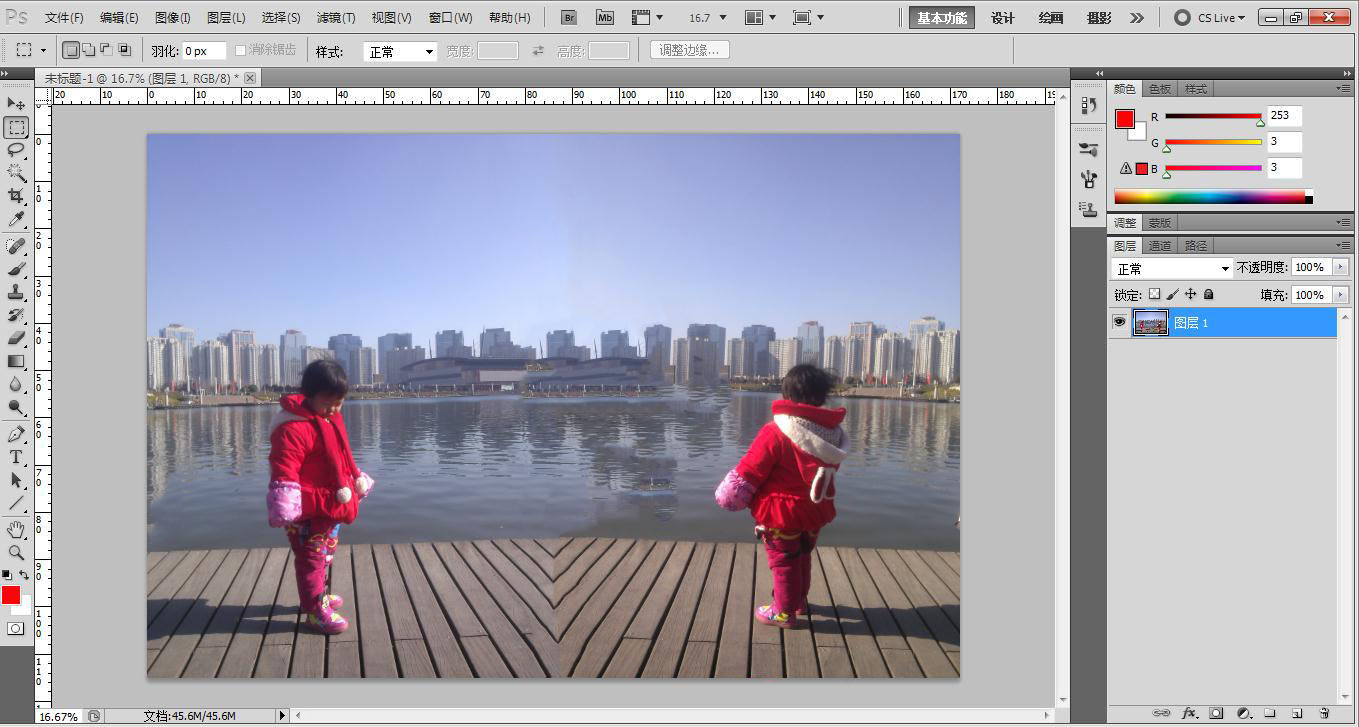
Task: Select the Rectangular Marquee tool in toolbox
Action: tap(16, 127)
